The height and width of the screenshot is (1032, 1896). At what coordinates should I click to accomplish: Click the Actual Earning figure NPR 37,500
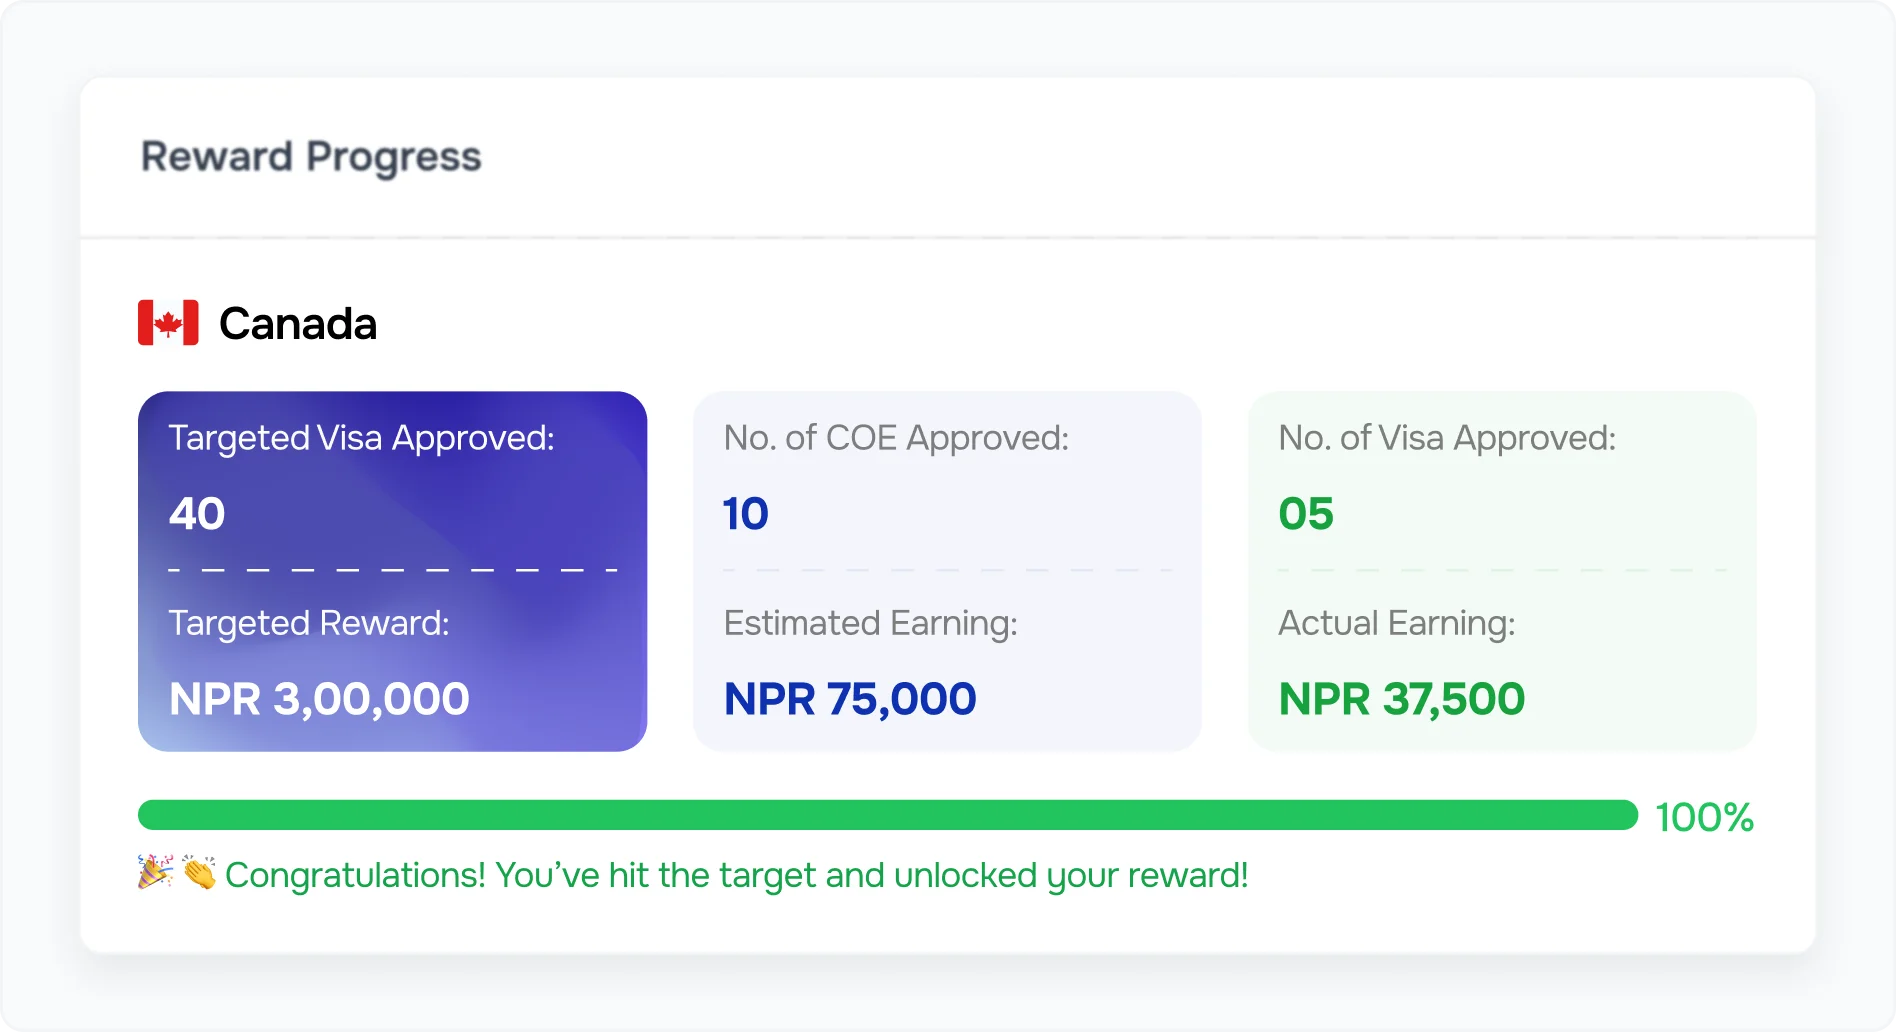pyautogui.click(x=1401, y=698)
